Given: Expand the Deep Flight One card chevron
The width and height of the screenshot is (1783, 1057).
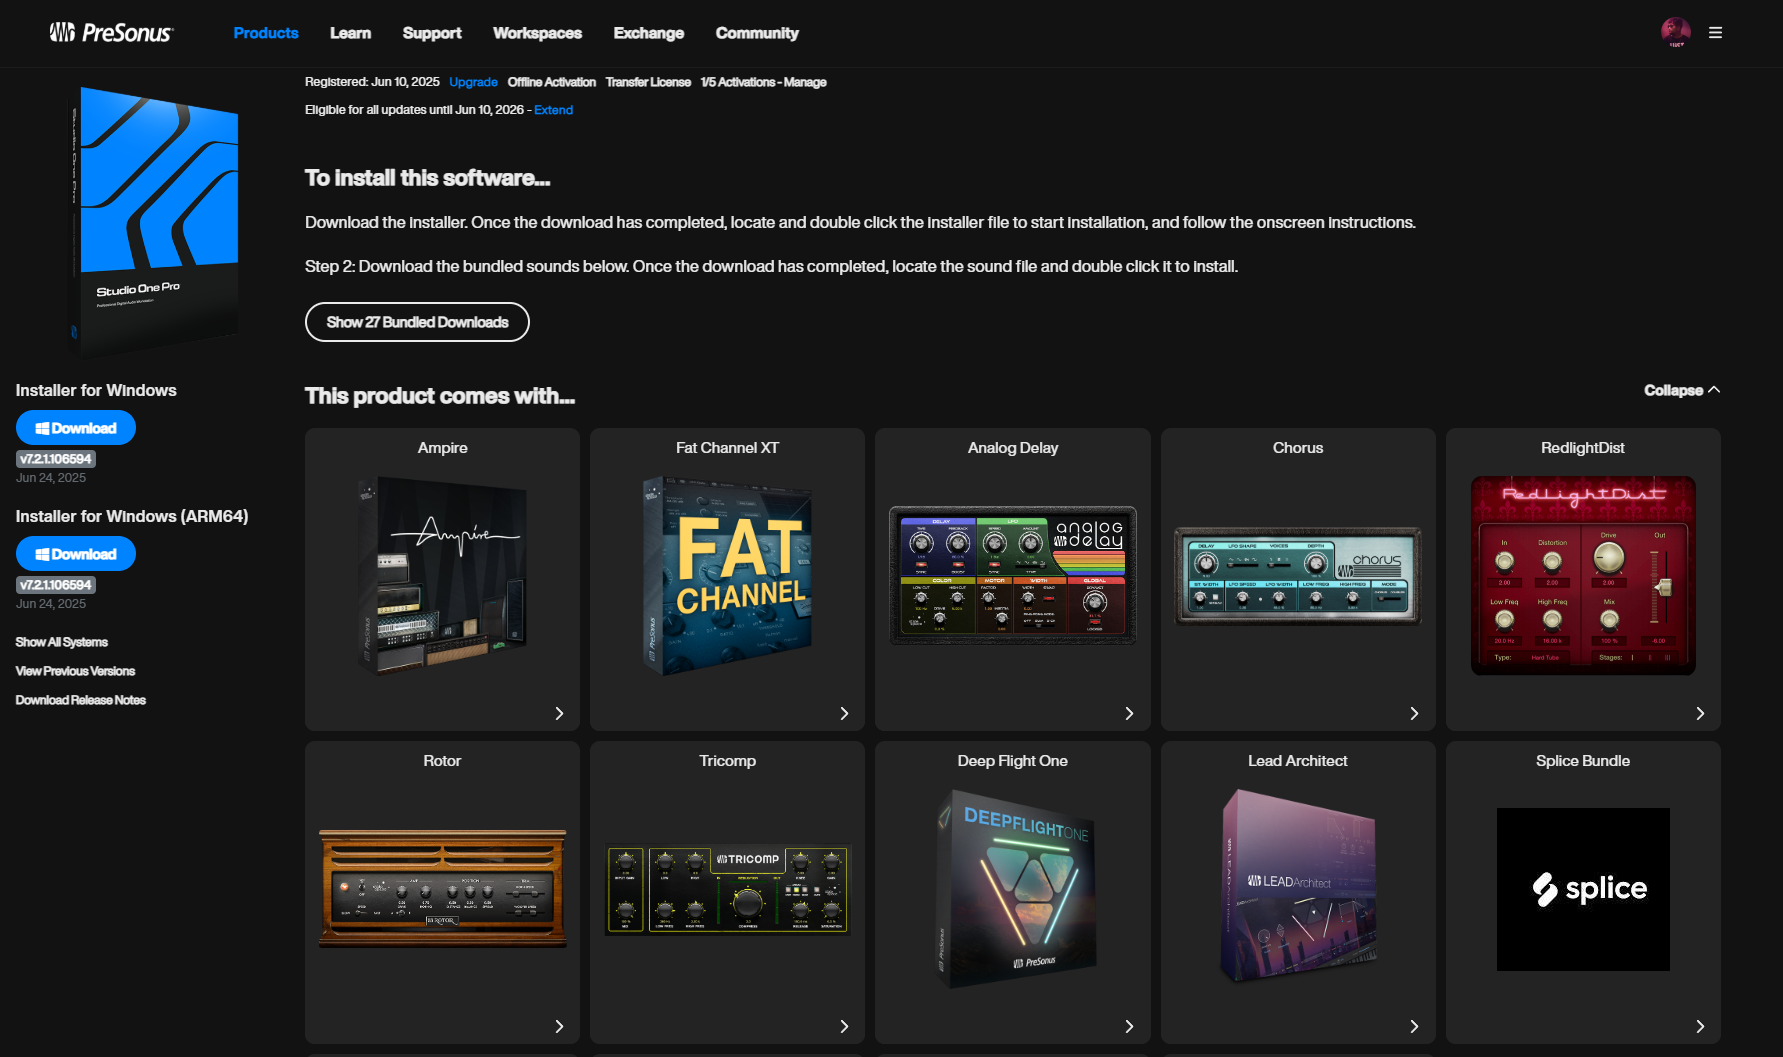Looking at the screenshot, I should [x=1129, y=1026].
